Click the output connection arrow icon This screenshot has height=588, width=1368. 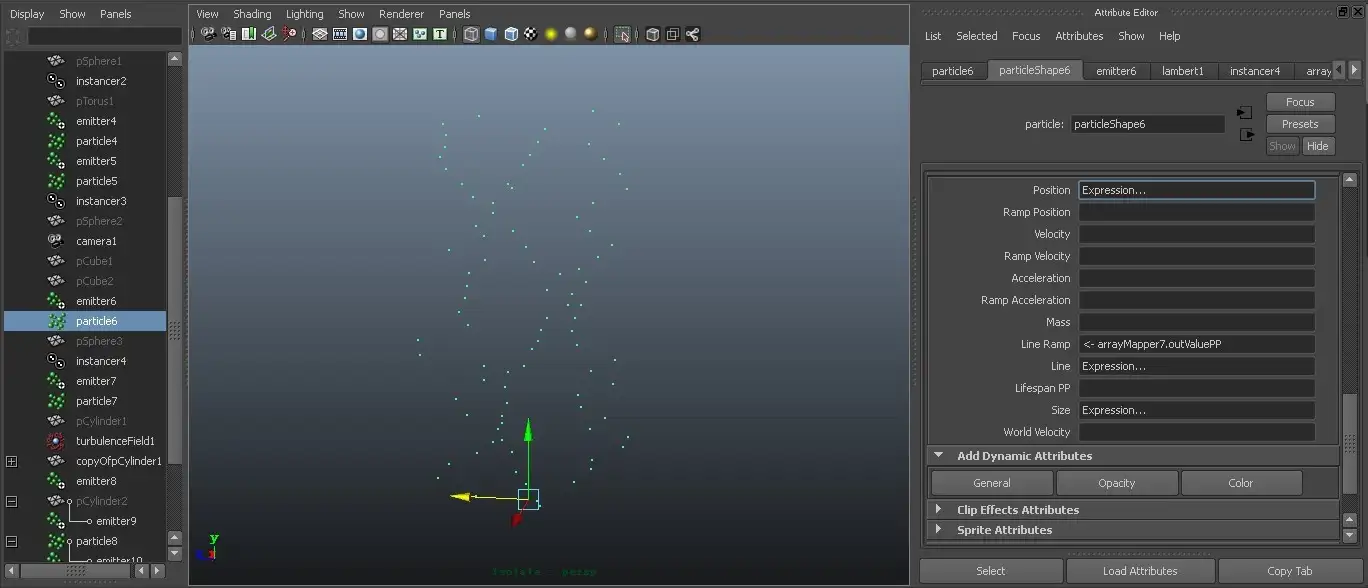[1247, 134]
